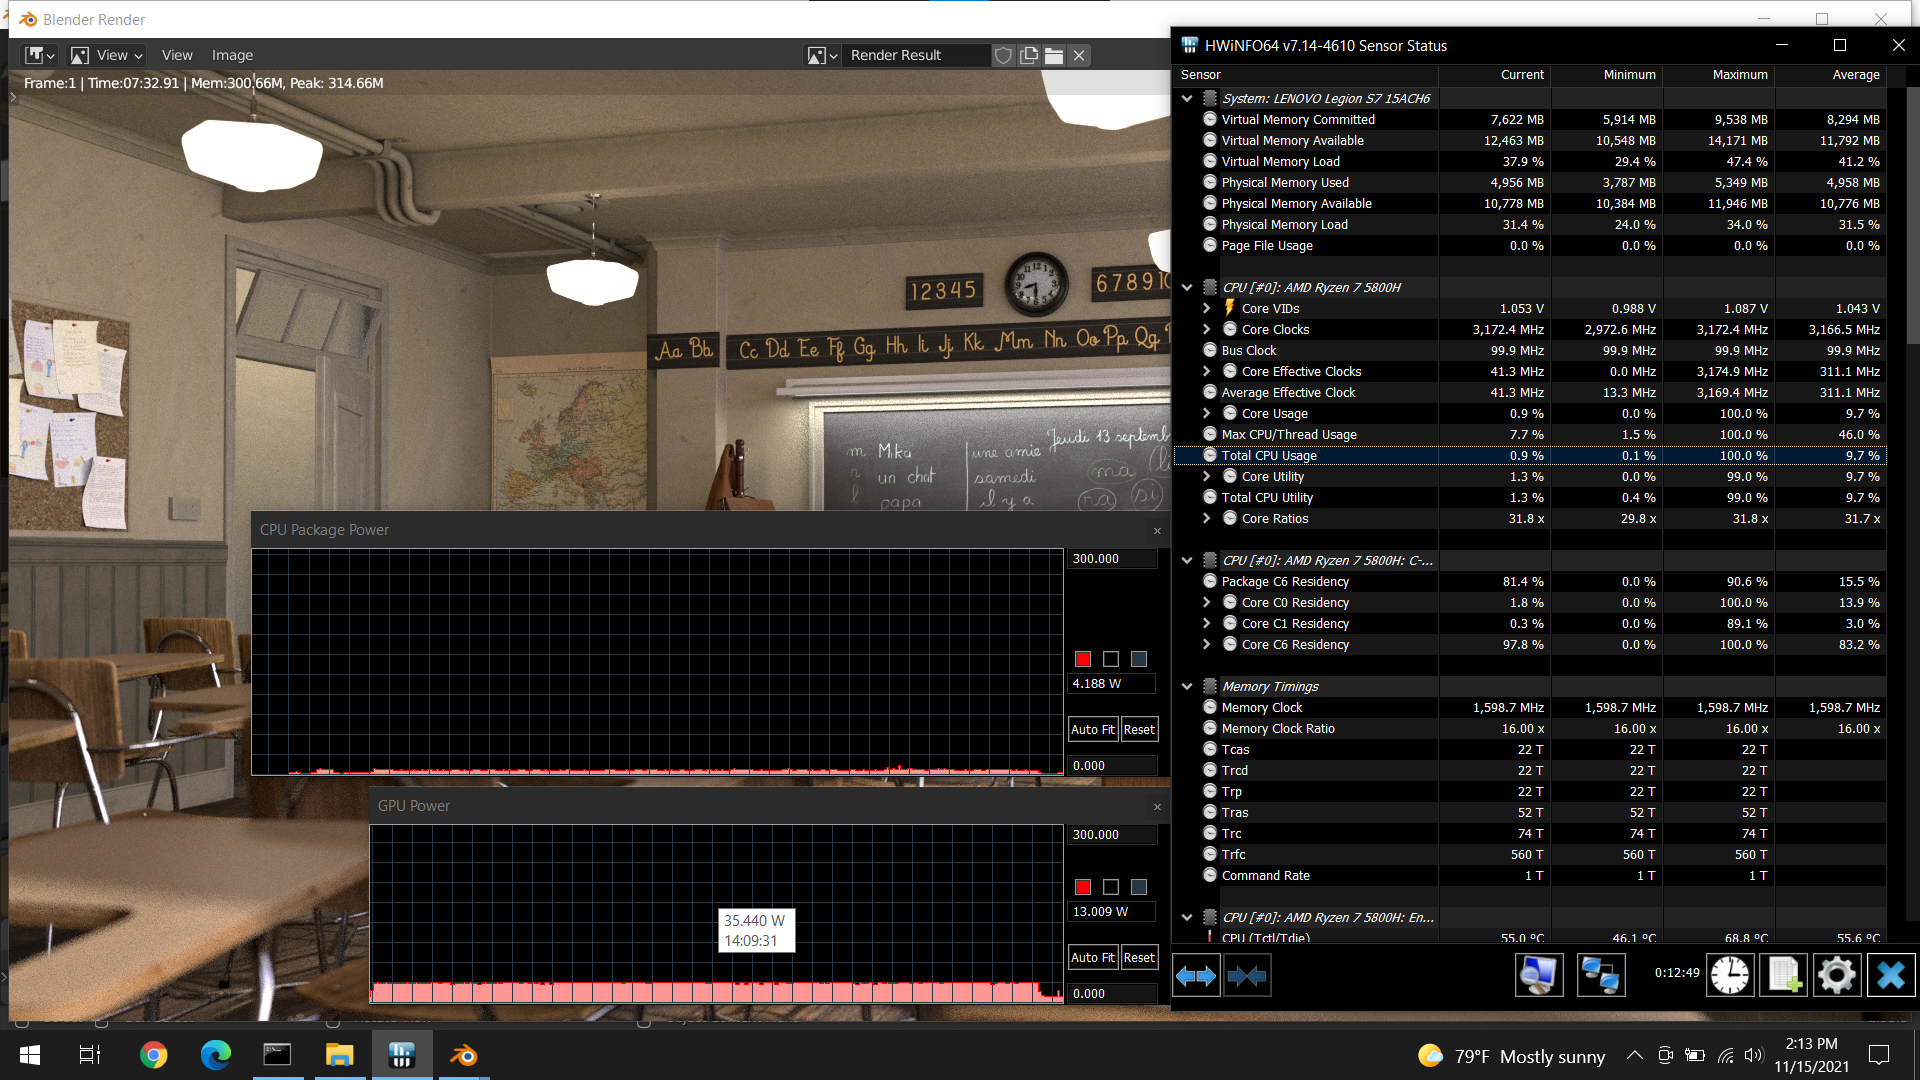Click HWiNFO clock reset timer icon
Screen dimensions: 1920x1080
[1730, 975]
